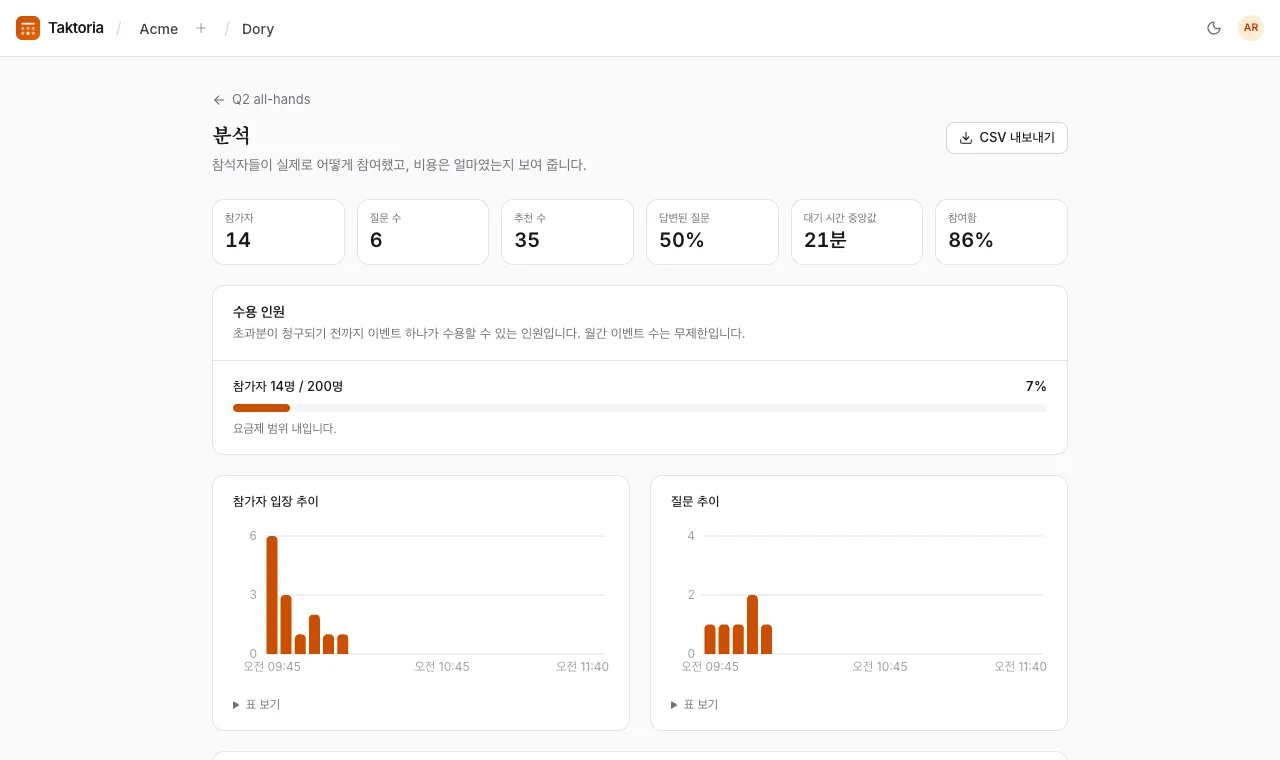Image resolution: width=1280 pixels, height=760 pixels.
Task: Click the plus icon next to Acme
Action: click(201, 28)
